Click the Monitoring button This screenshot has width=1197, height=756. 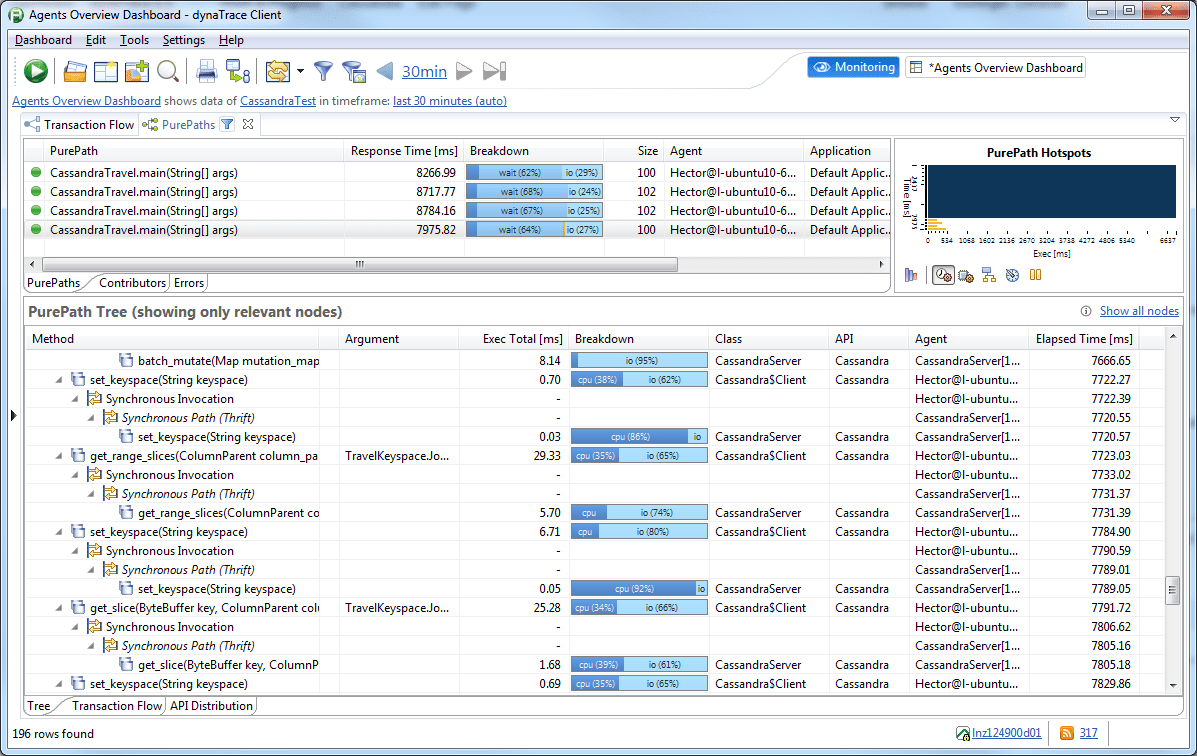pyautogui.click(x=853, y=67)
